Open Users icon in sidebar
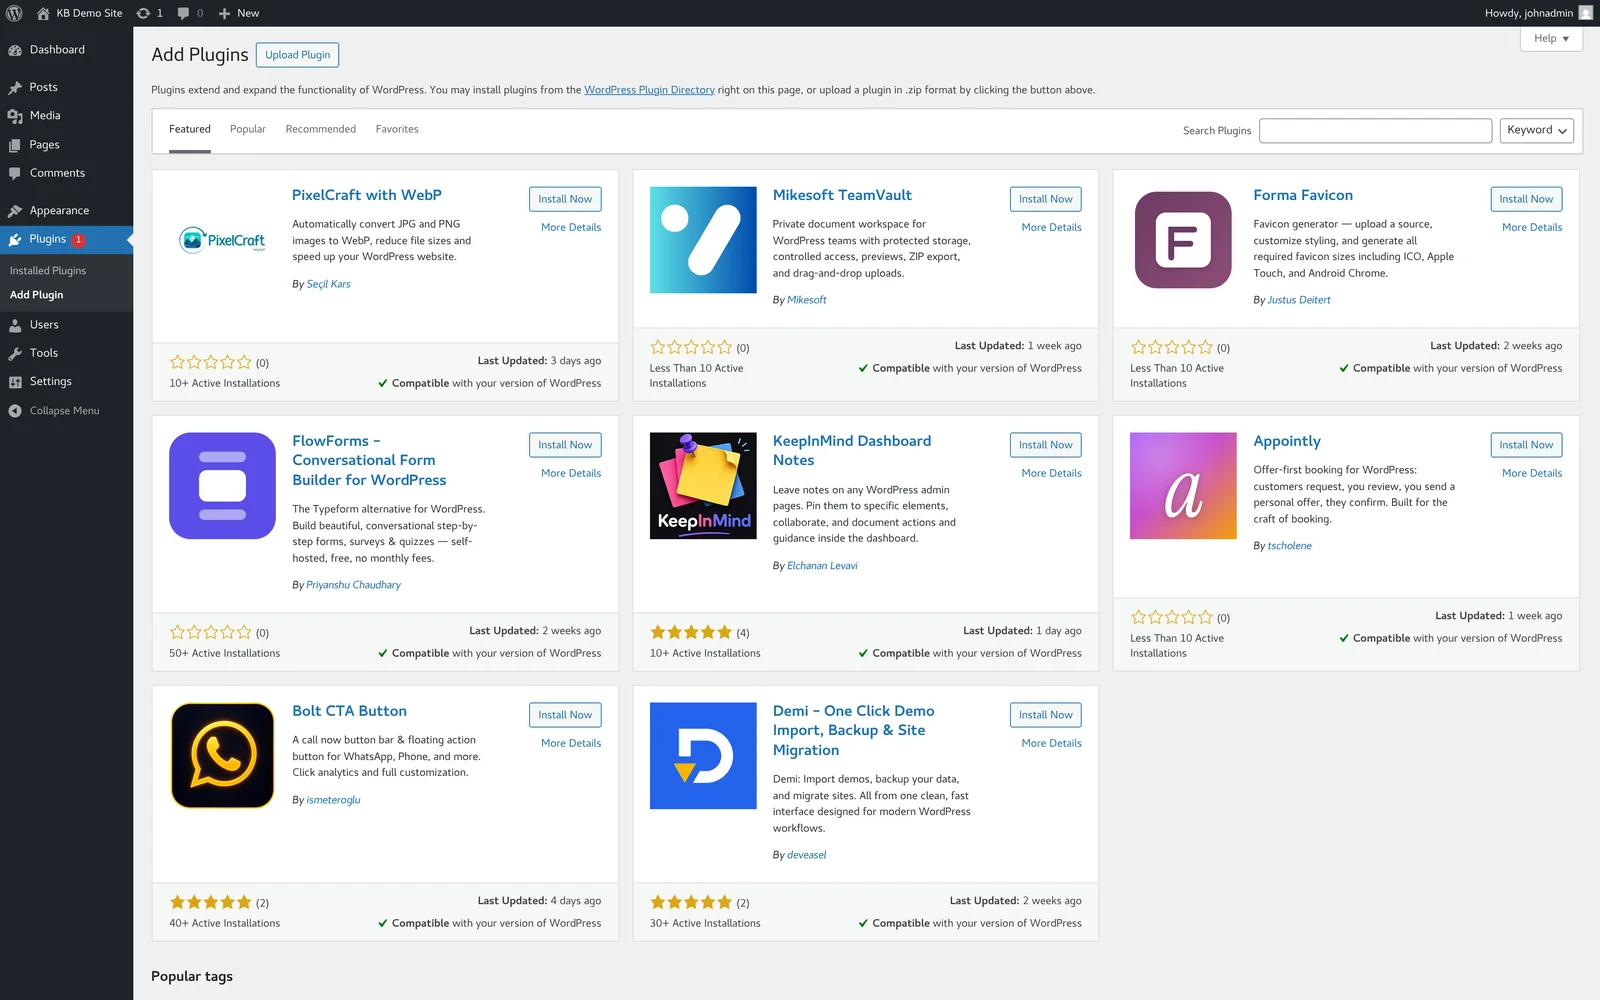 15,325
